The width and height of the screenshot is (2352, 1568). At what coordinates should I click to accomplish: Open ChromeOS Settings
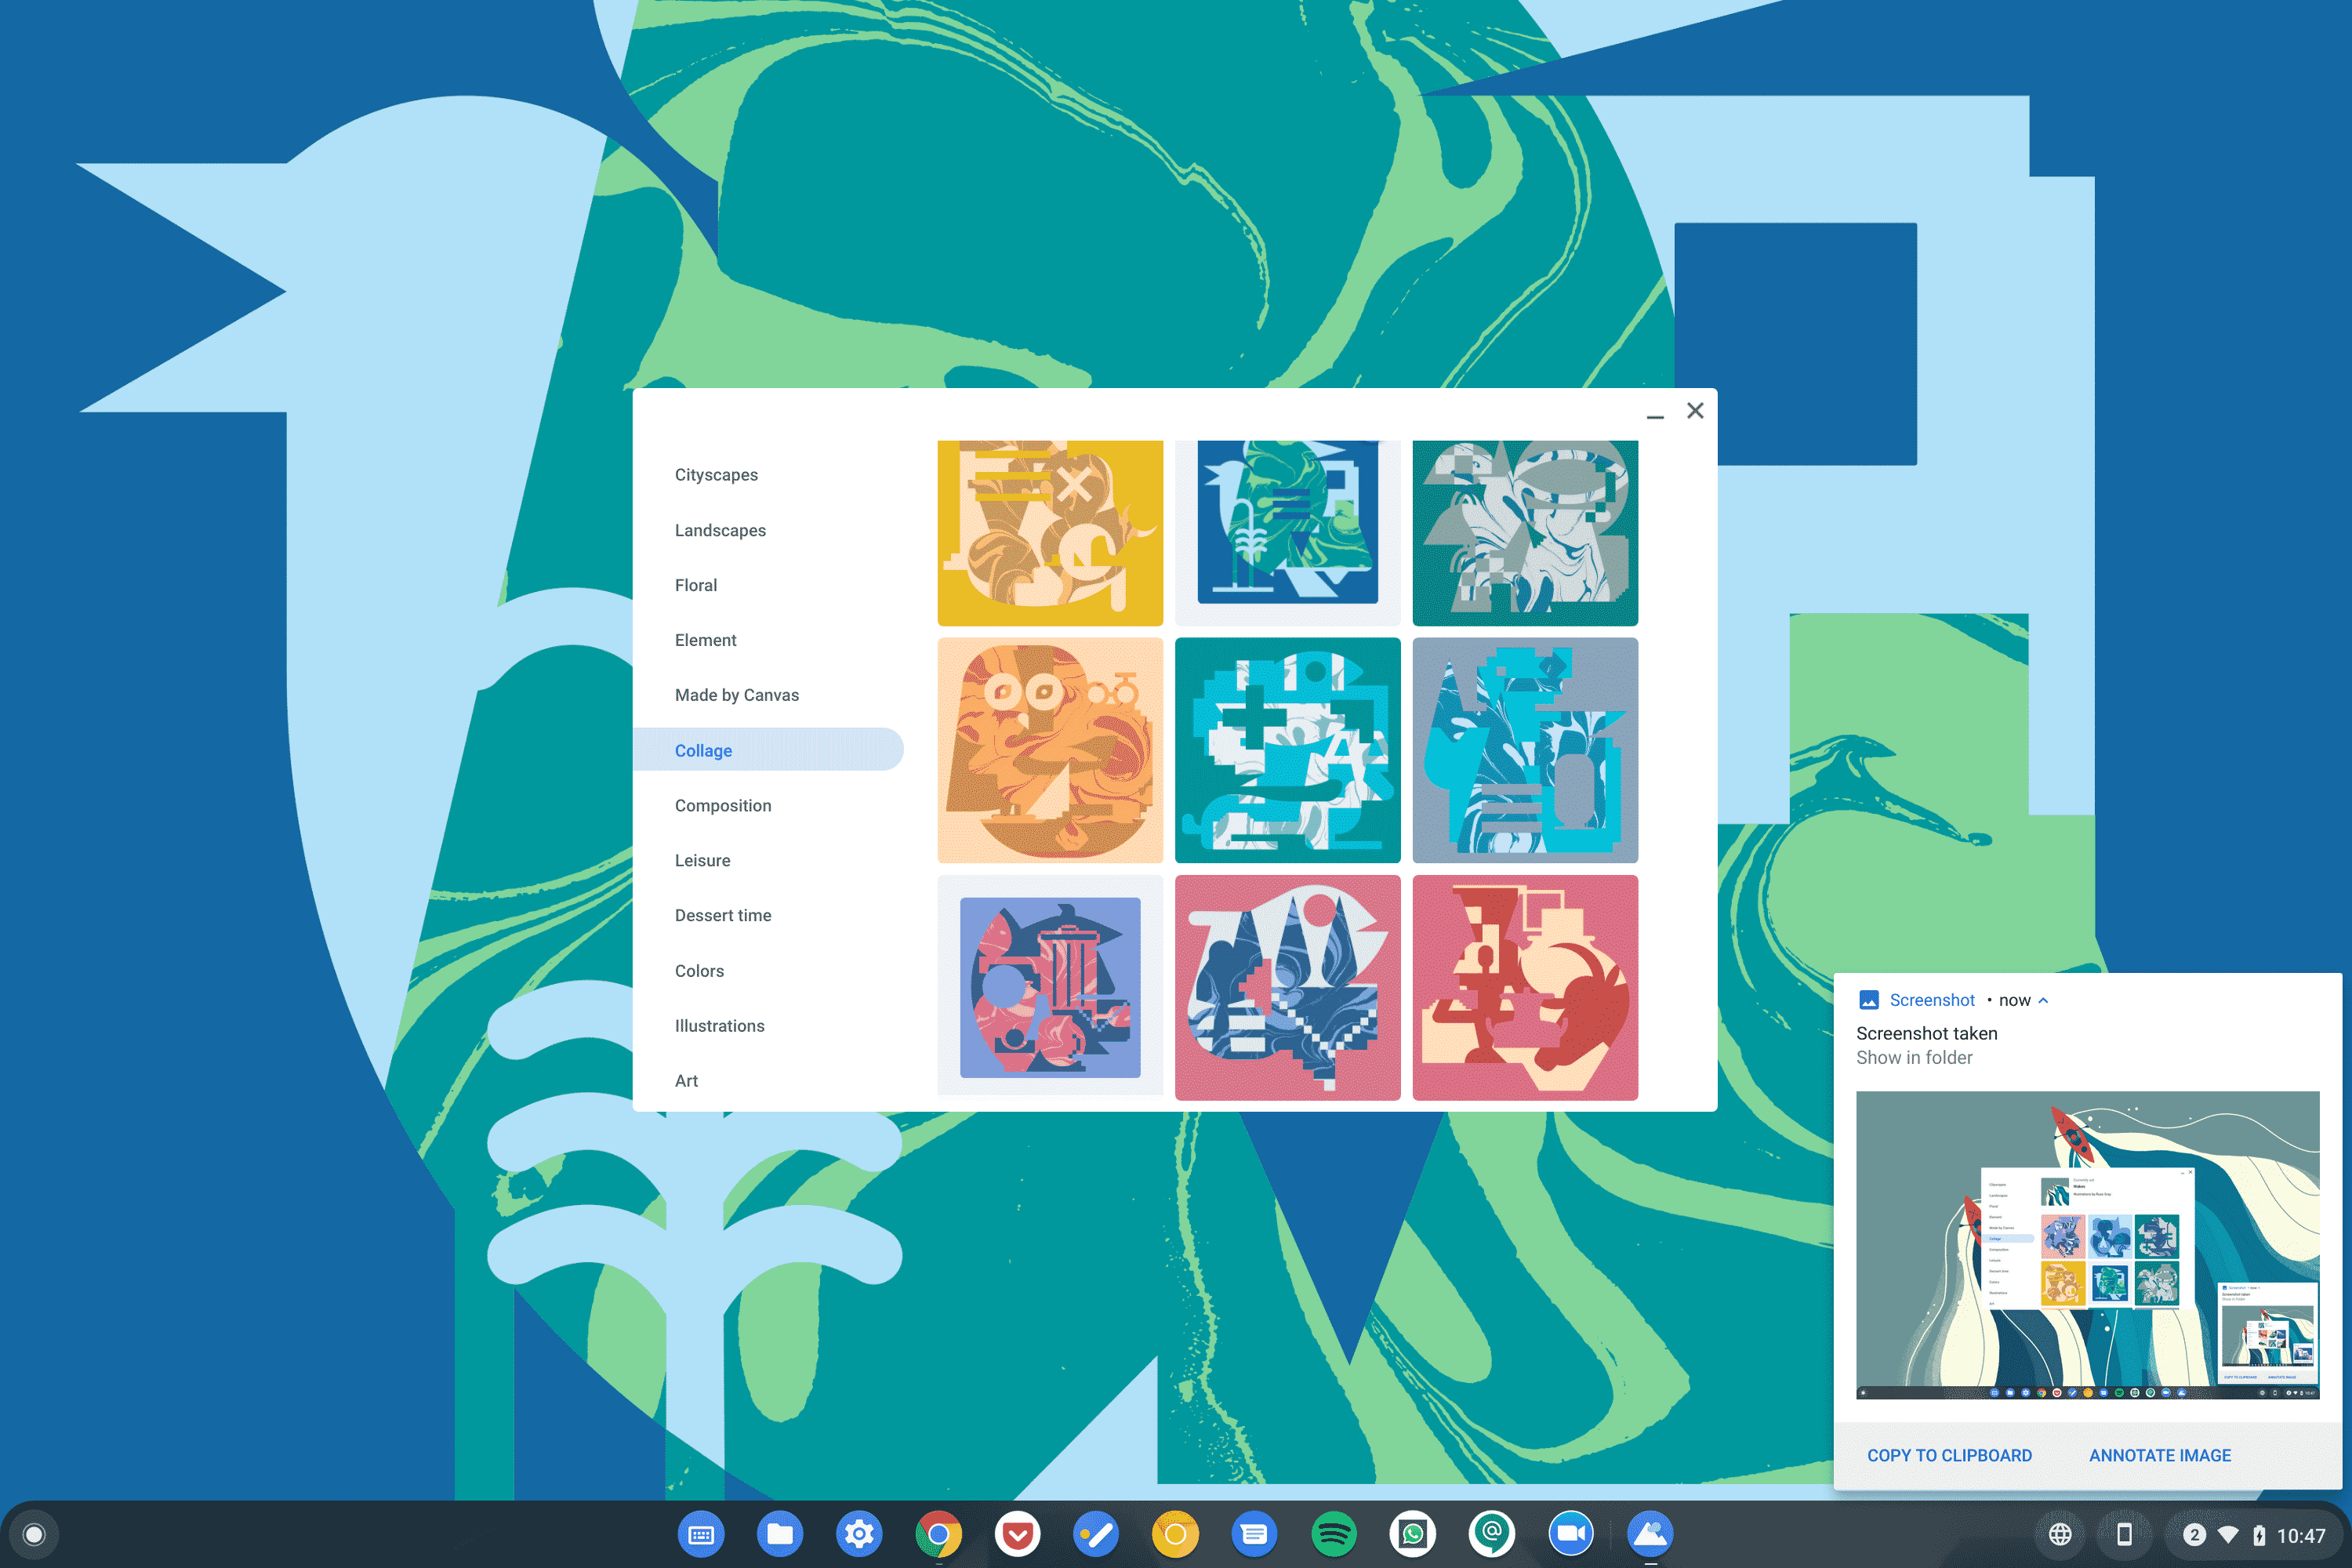click(859, 1533)
